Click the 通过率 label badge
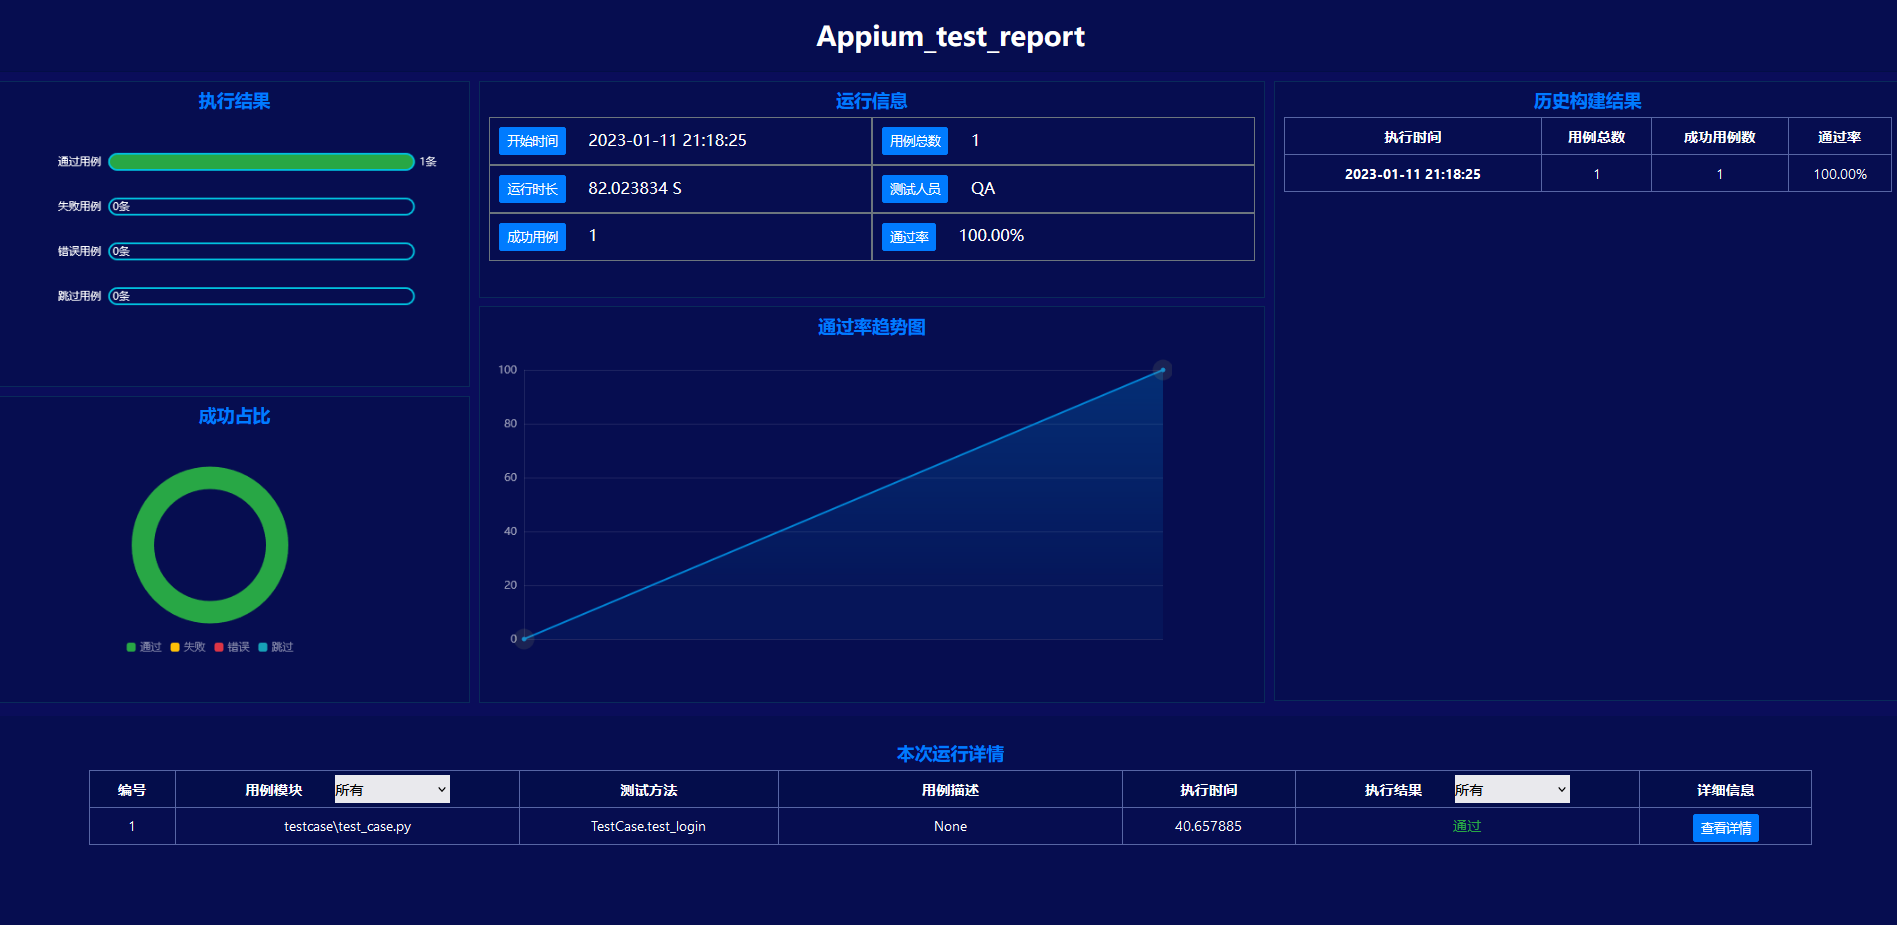 pos(909,237)
